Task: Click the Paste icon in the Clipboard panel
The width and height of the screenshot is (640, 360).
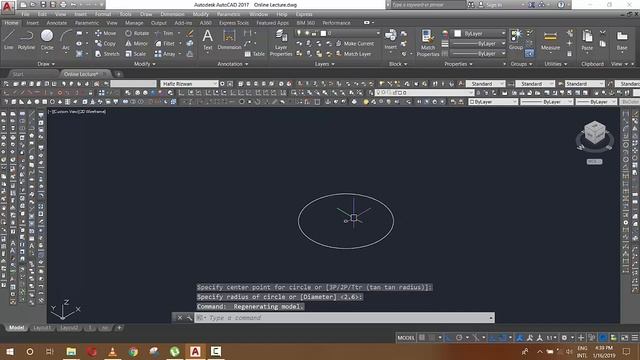Action: point(587,40)
